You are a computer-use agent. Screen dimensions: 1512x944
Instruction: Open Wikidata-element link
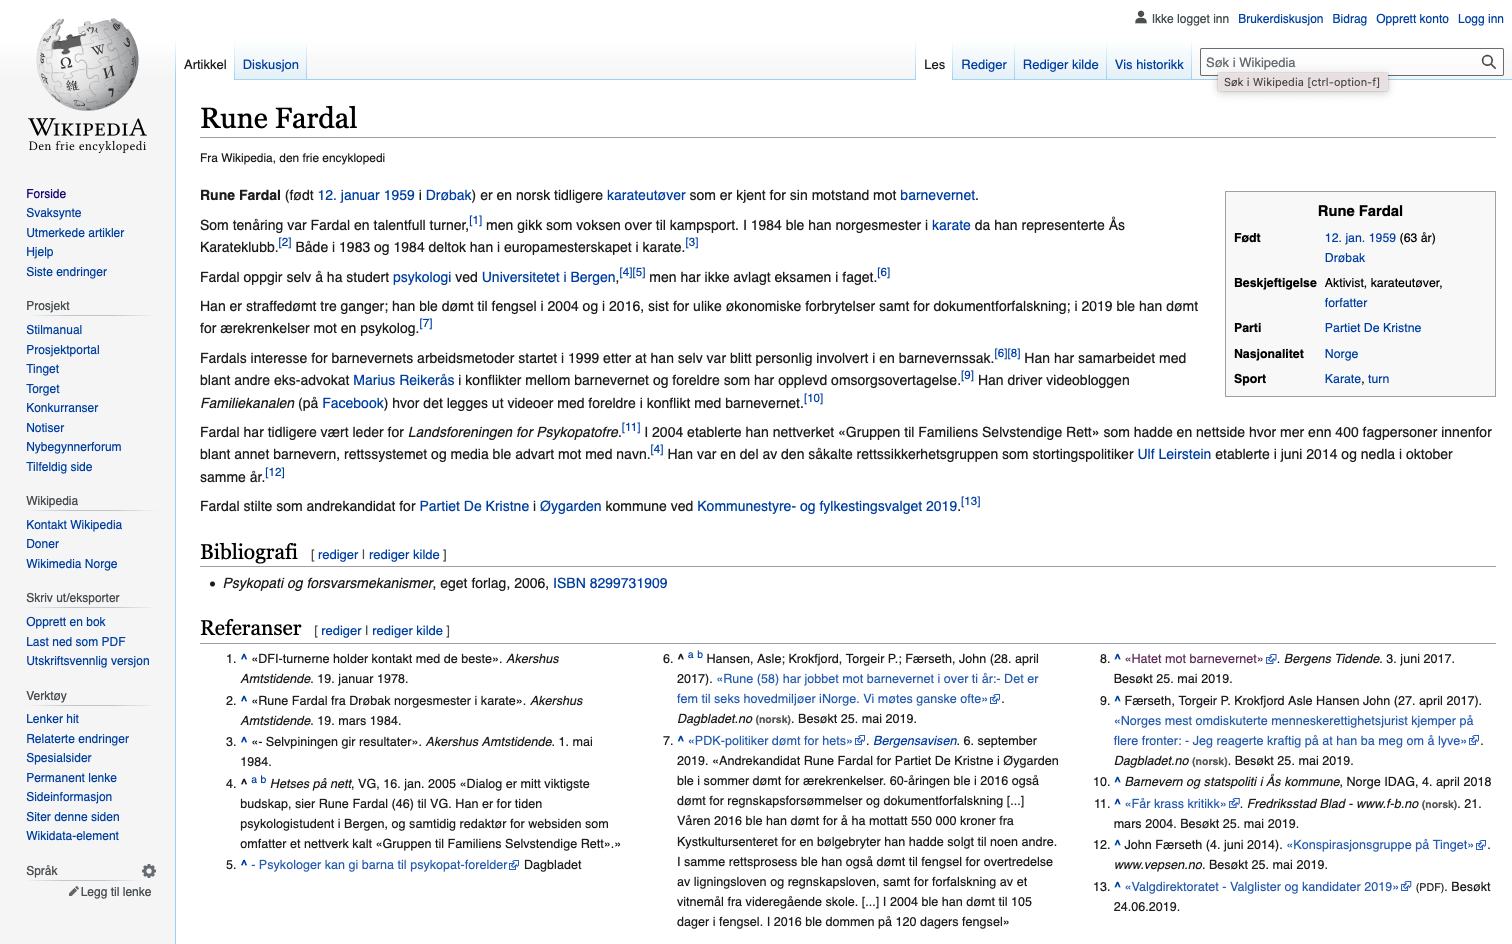coord(72,836)
